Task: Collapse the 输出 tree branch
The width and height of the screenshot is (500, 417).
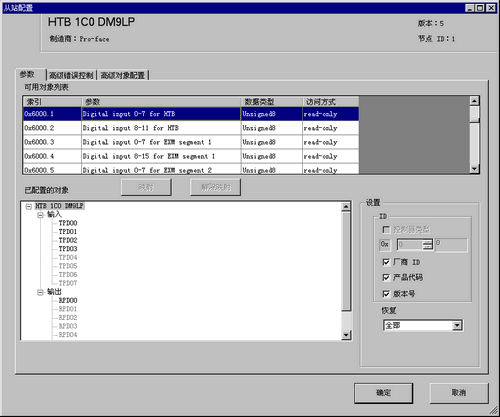Action: point(40,292)
